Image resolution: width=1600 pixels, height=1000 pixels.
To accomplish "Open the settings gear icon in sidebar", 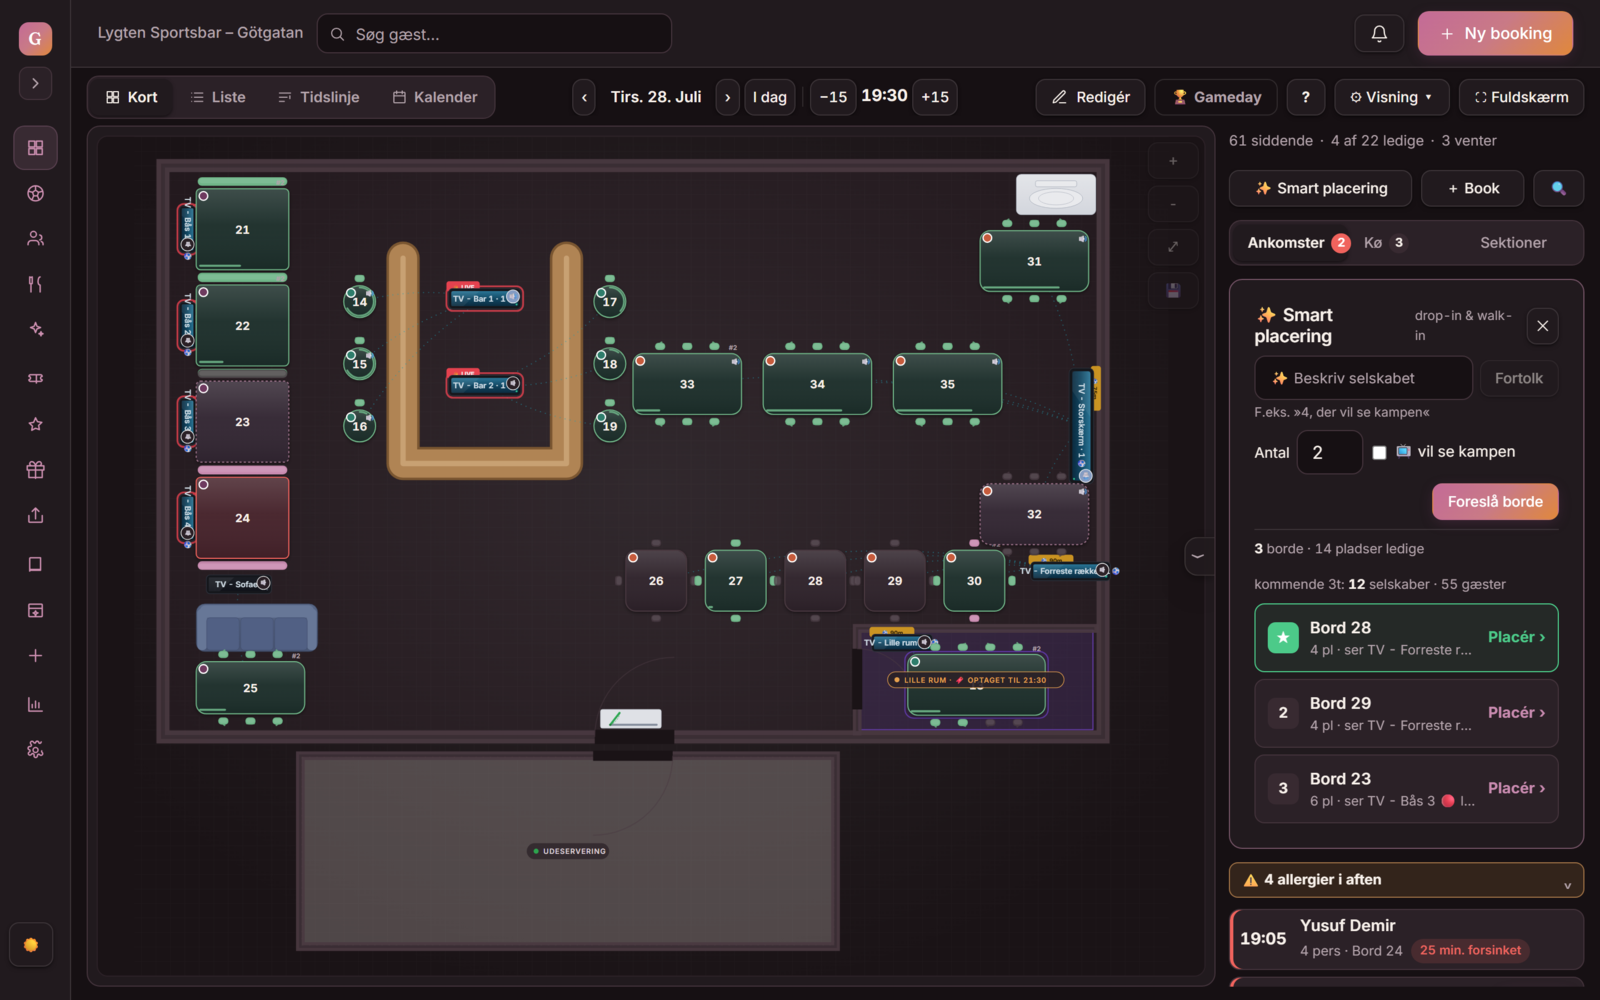I will pyautogui.click(x=35, y=750).
